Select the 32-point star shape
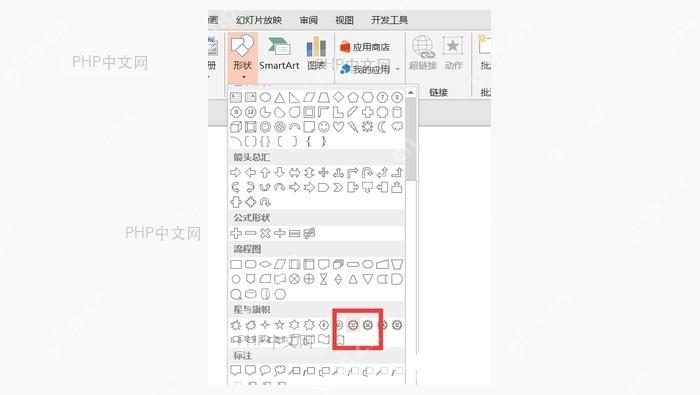Viewport: 700px width, 395px height. [x=397, y=325]
